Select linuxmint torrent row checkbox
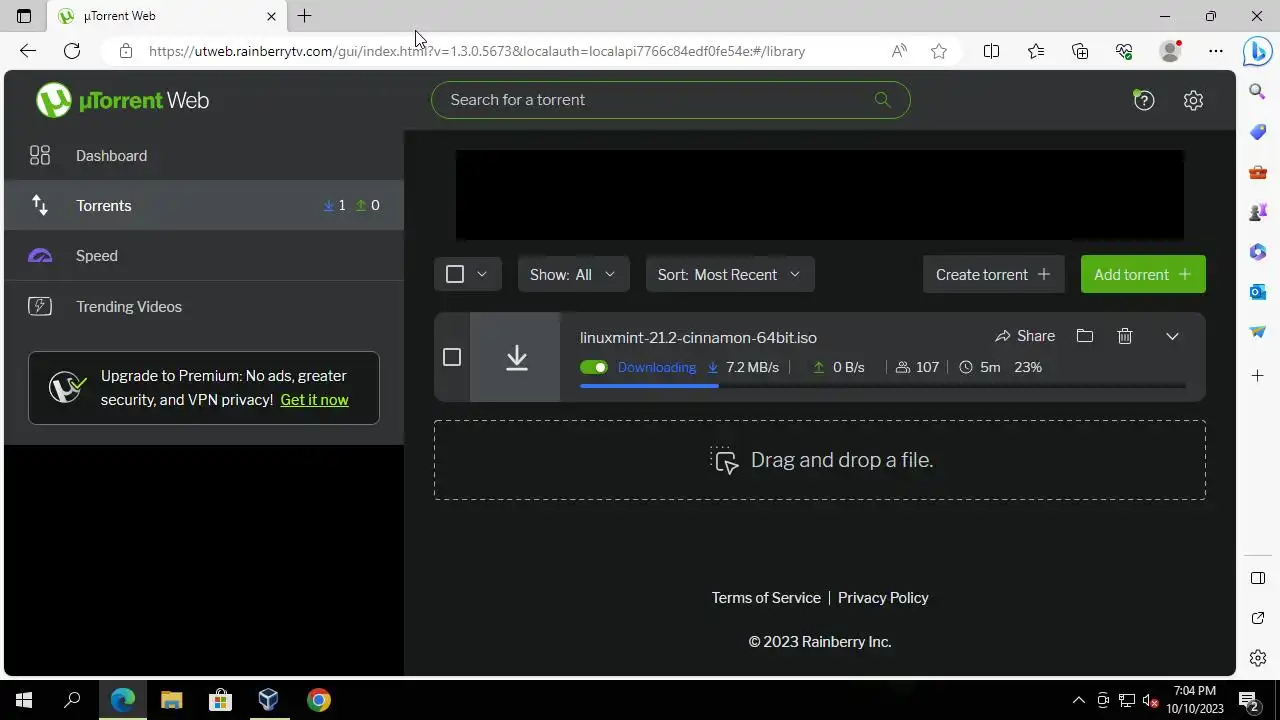 (452, 357)
